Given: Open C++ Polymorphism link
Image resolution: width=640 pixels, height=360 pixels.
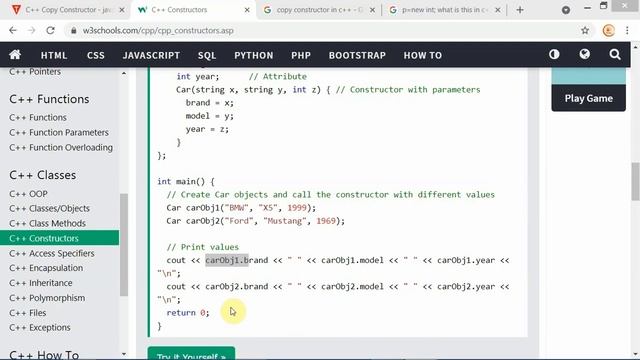Looking at the screenshot, I should point(47,298).
